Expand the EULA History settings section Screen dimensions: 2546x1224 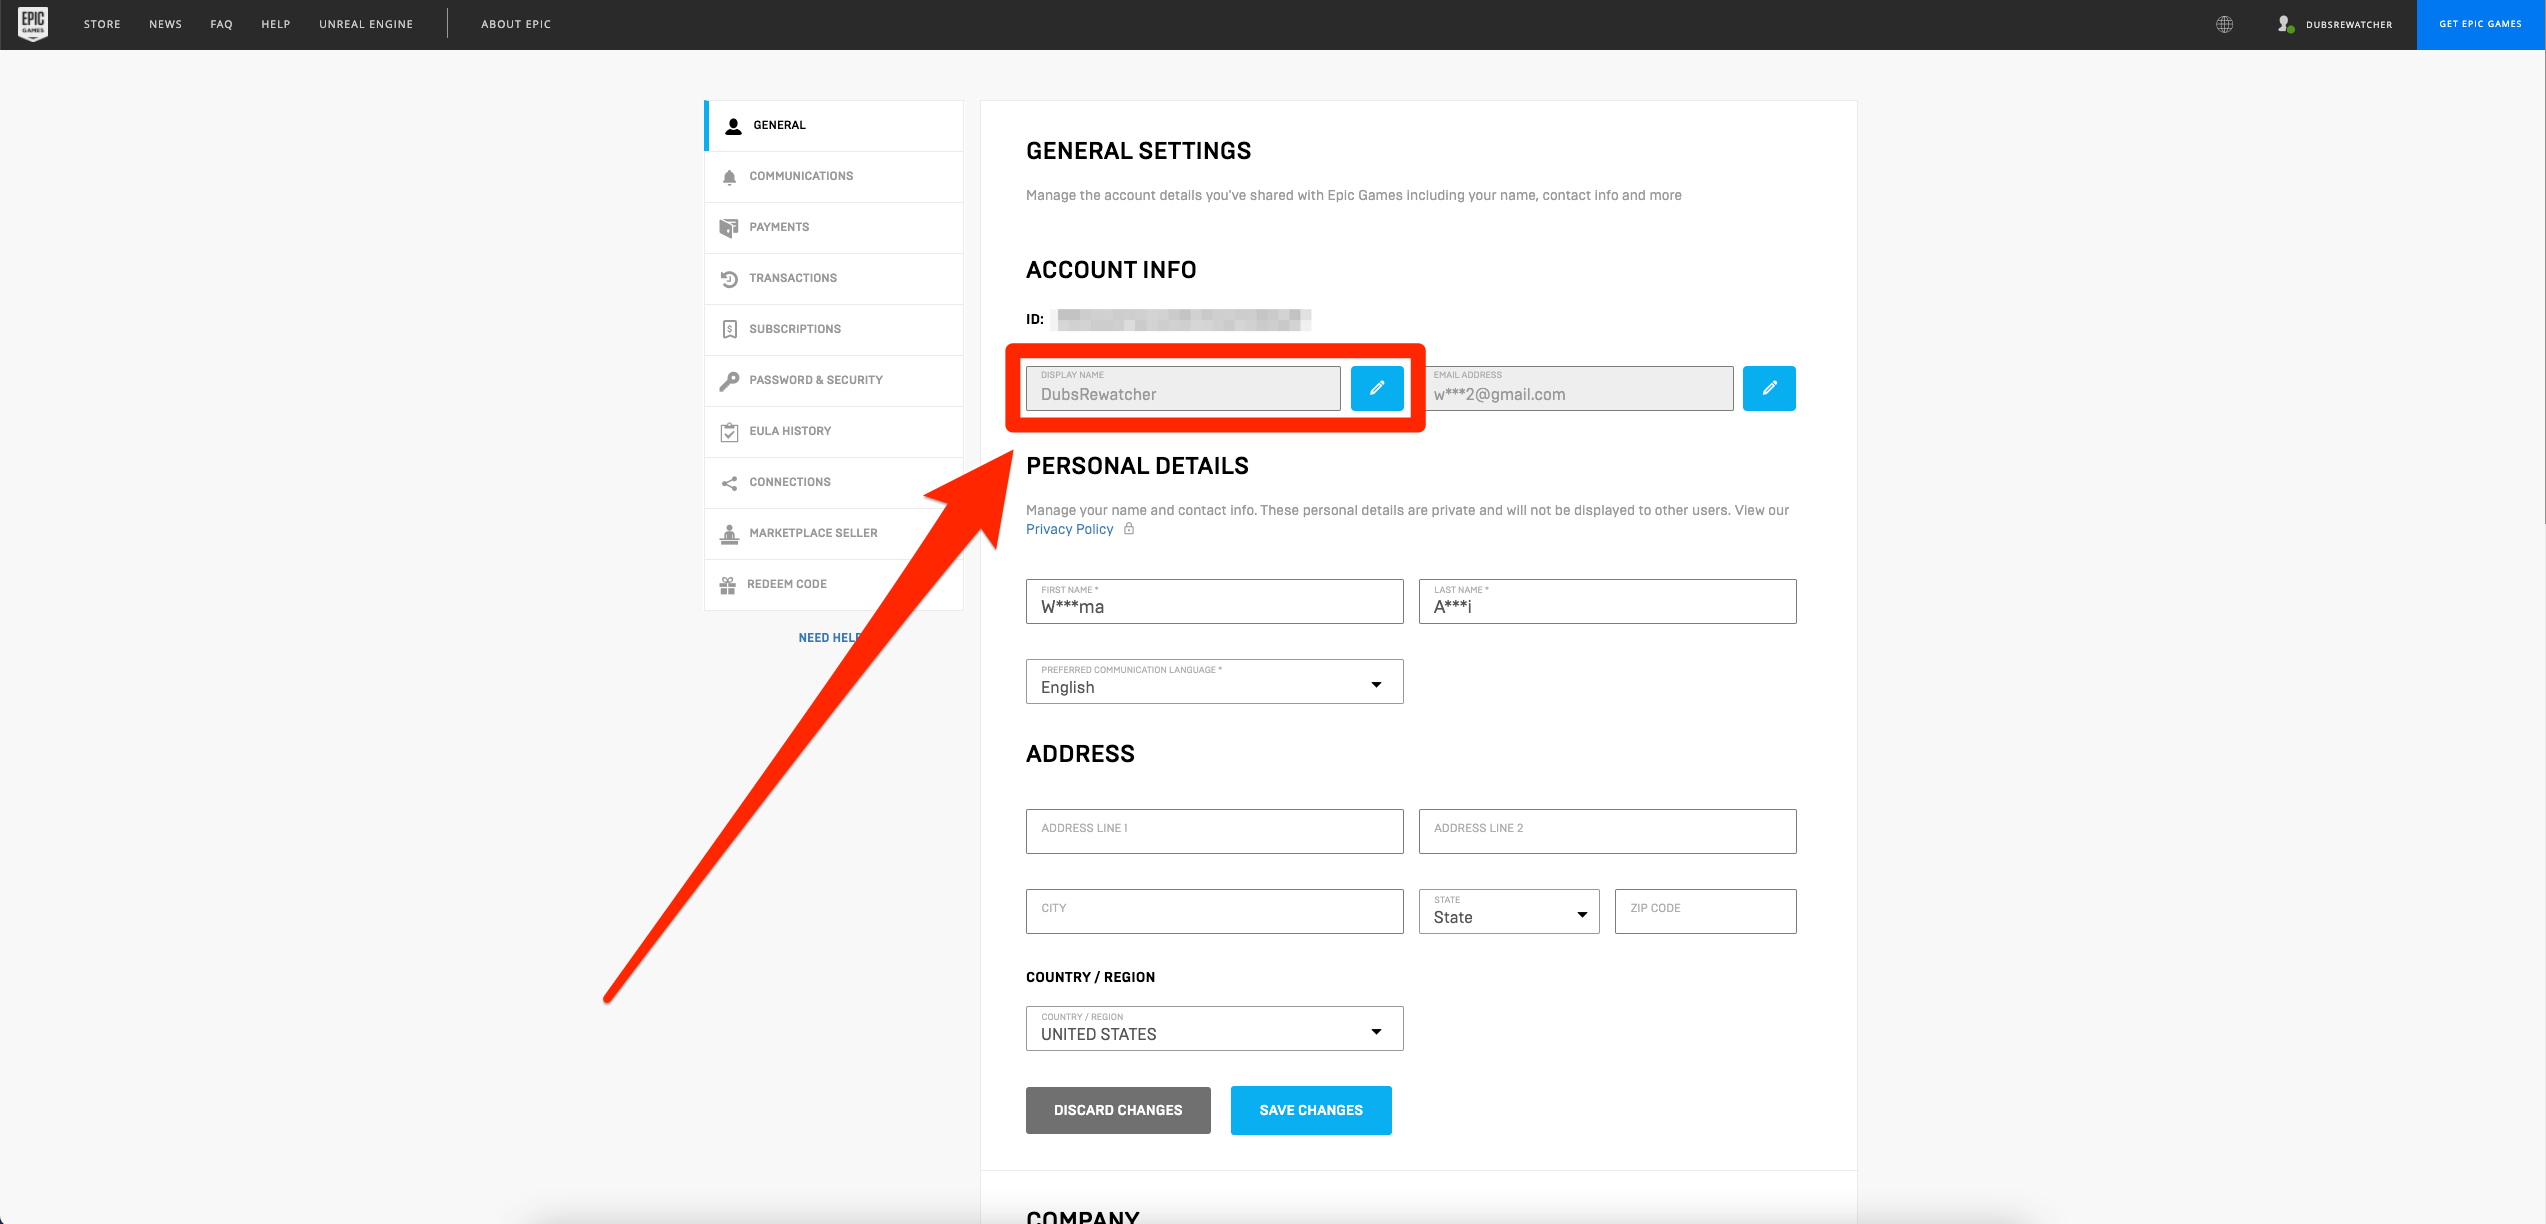coord(791,430)
